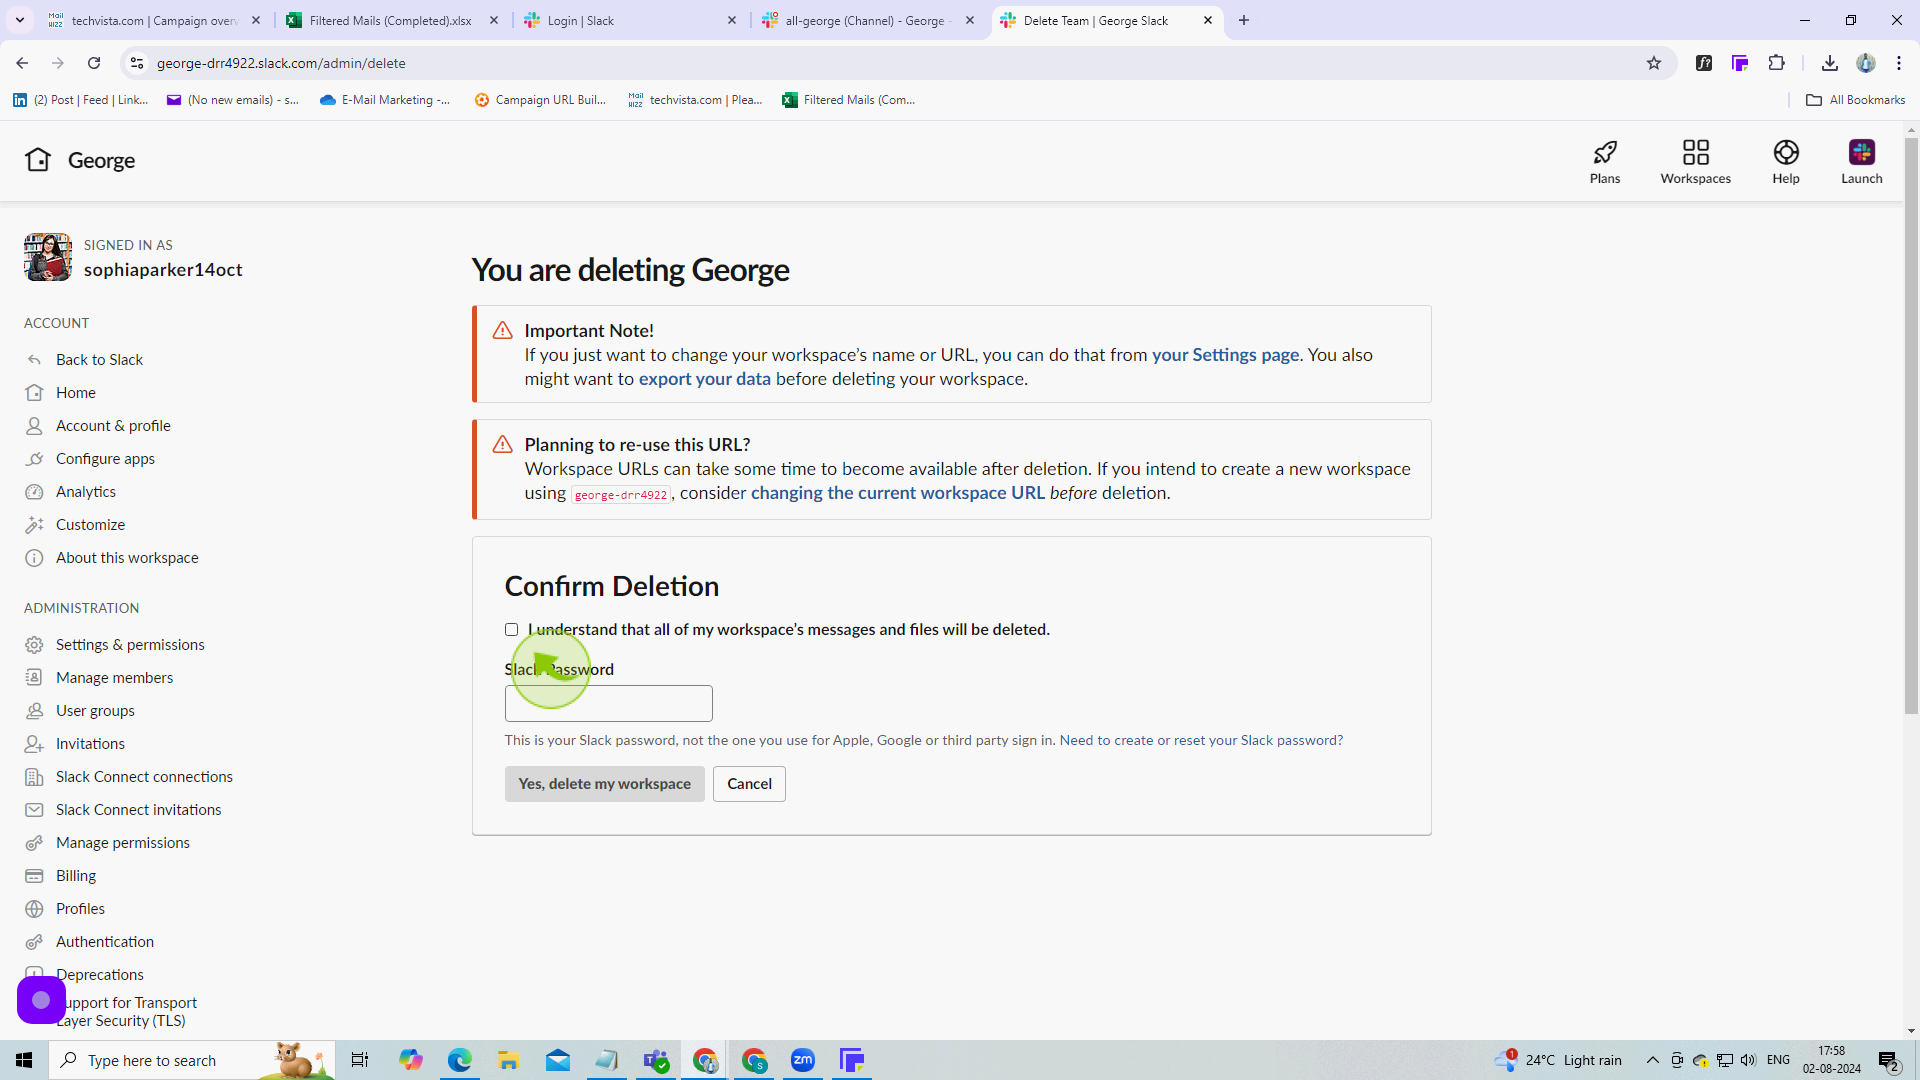Switch to Filtered Mails (Completed).xlsx tab
Image resolution: width=1920 pixels, height=1080 pixels.
[x=390, y=20]
